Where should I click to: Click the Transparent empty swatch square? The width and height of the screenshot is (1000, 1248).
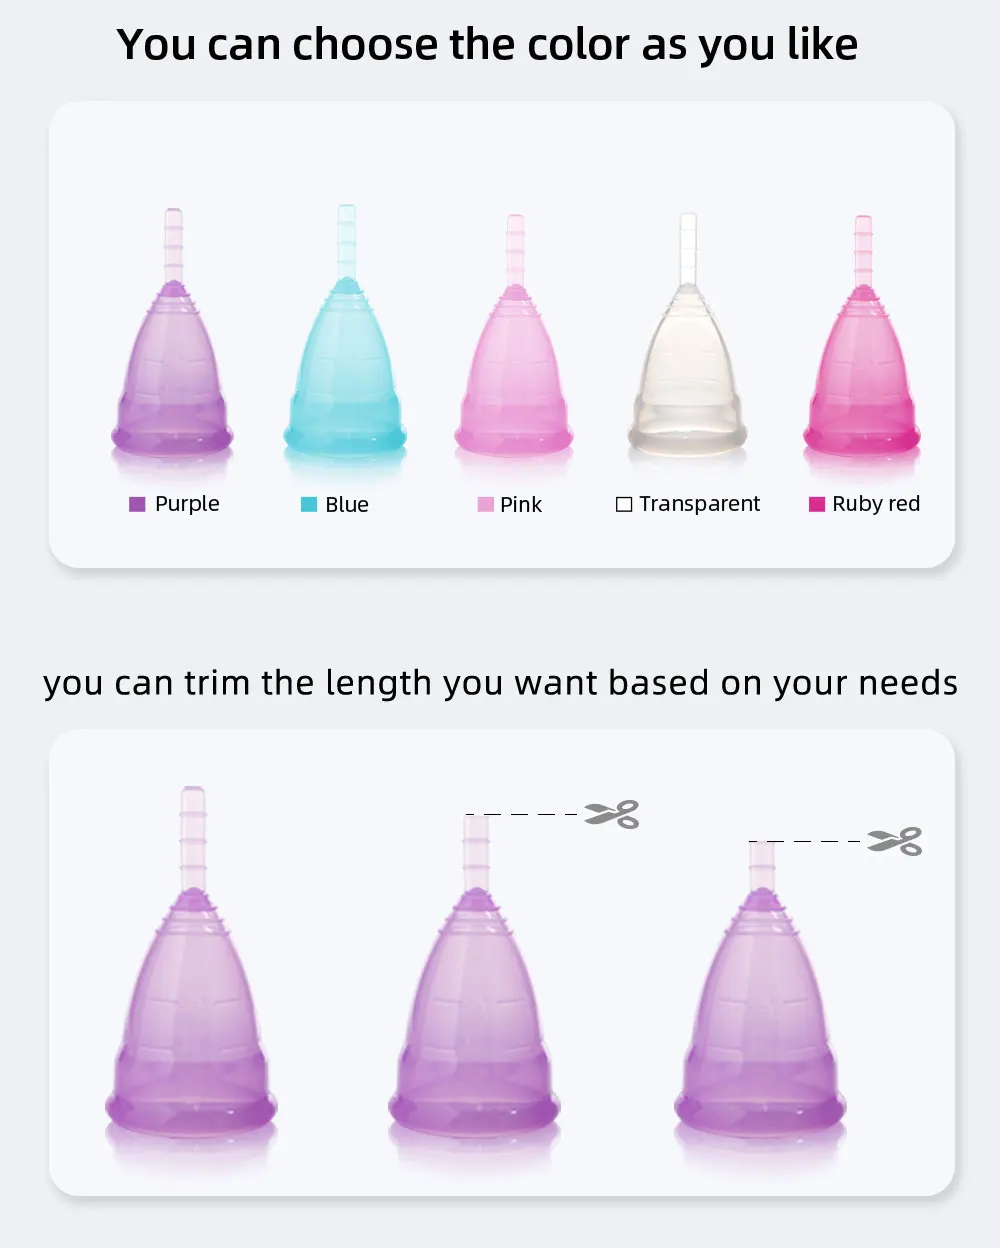(624, 504)
